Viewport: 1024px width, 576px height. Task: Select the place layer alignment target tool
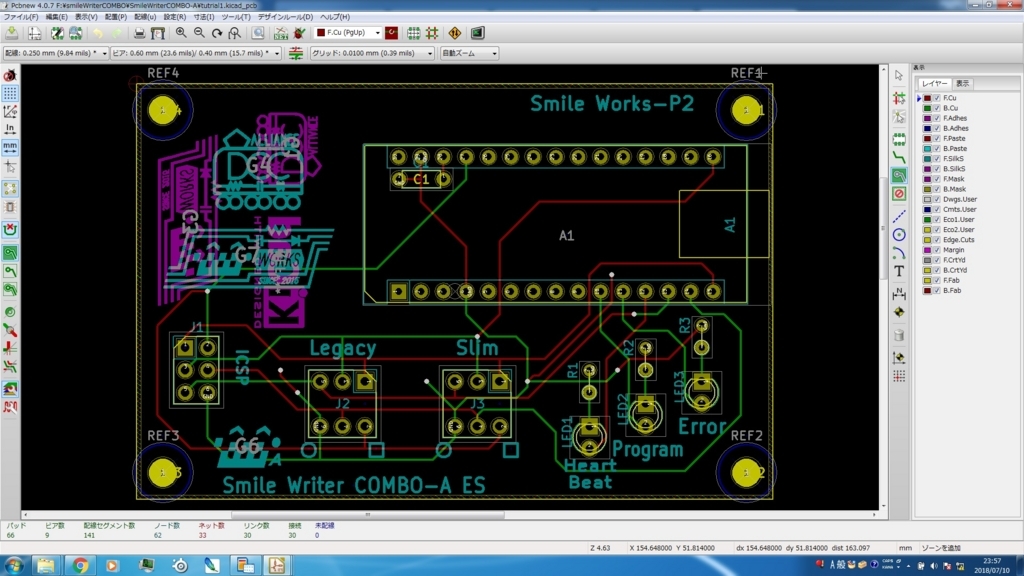click(899, 312)
